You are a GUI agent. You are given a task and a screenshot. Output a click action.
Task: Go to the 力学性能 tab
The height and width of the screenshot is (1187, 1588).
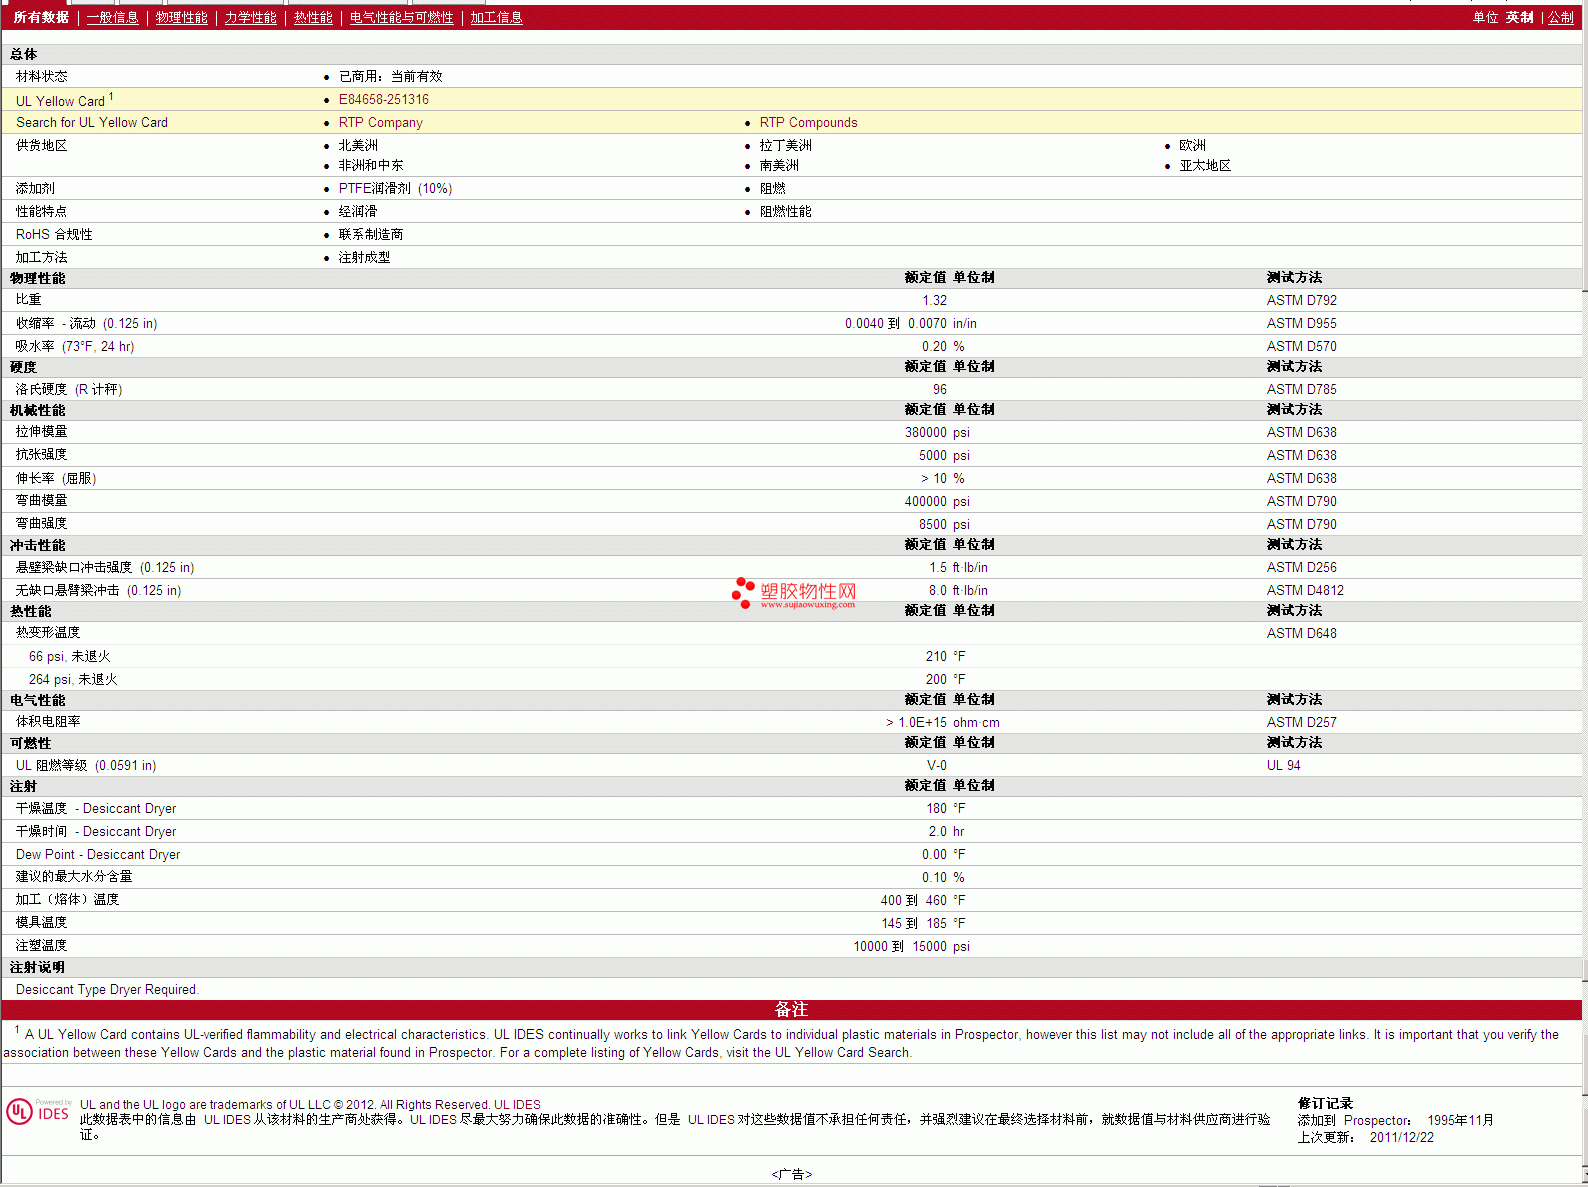point(250,18)
